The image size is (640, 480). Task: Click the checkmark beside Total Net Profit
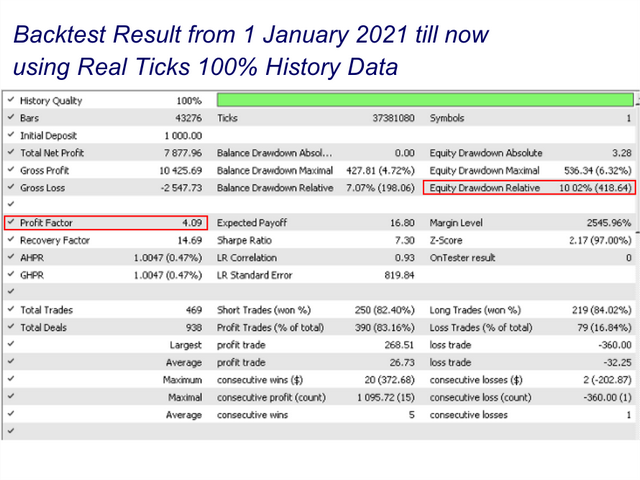[11, 152]
